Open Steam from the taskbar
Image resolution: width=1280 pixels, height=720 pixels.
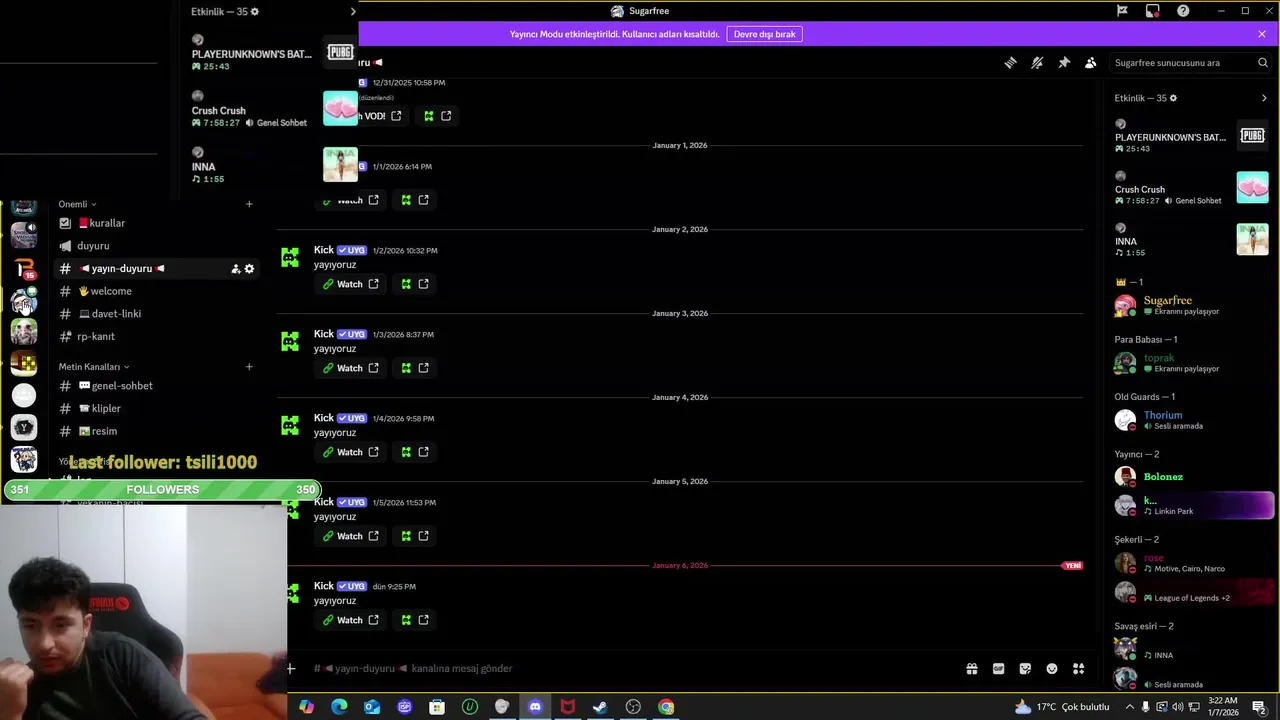point(600,707)
